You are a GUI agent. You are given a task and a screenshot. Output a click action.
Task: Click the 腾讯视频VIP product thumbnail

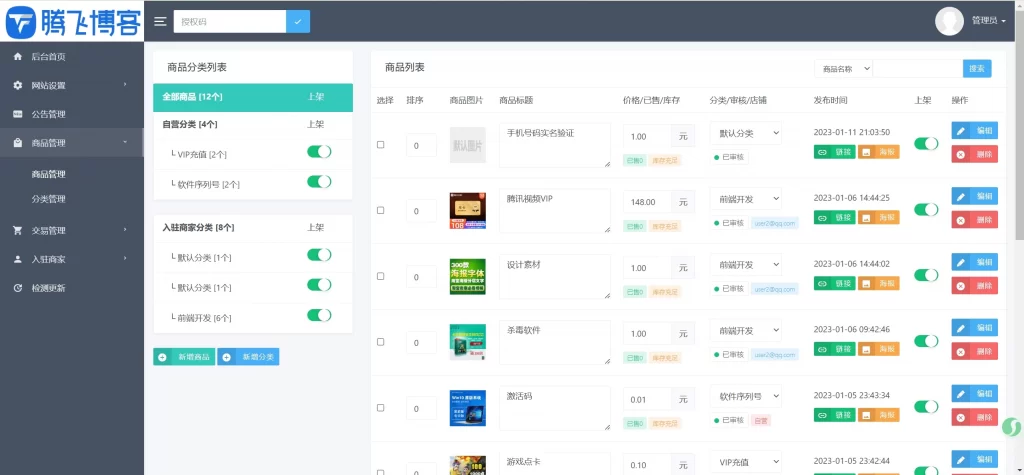click(467, 210)
